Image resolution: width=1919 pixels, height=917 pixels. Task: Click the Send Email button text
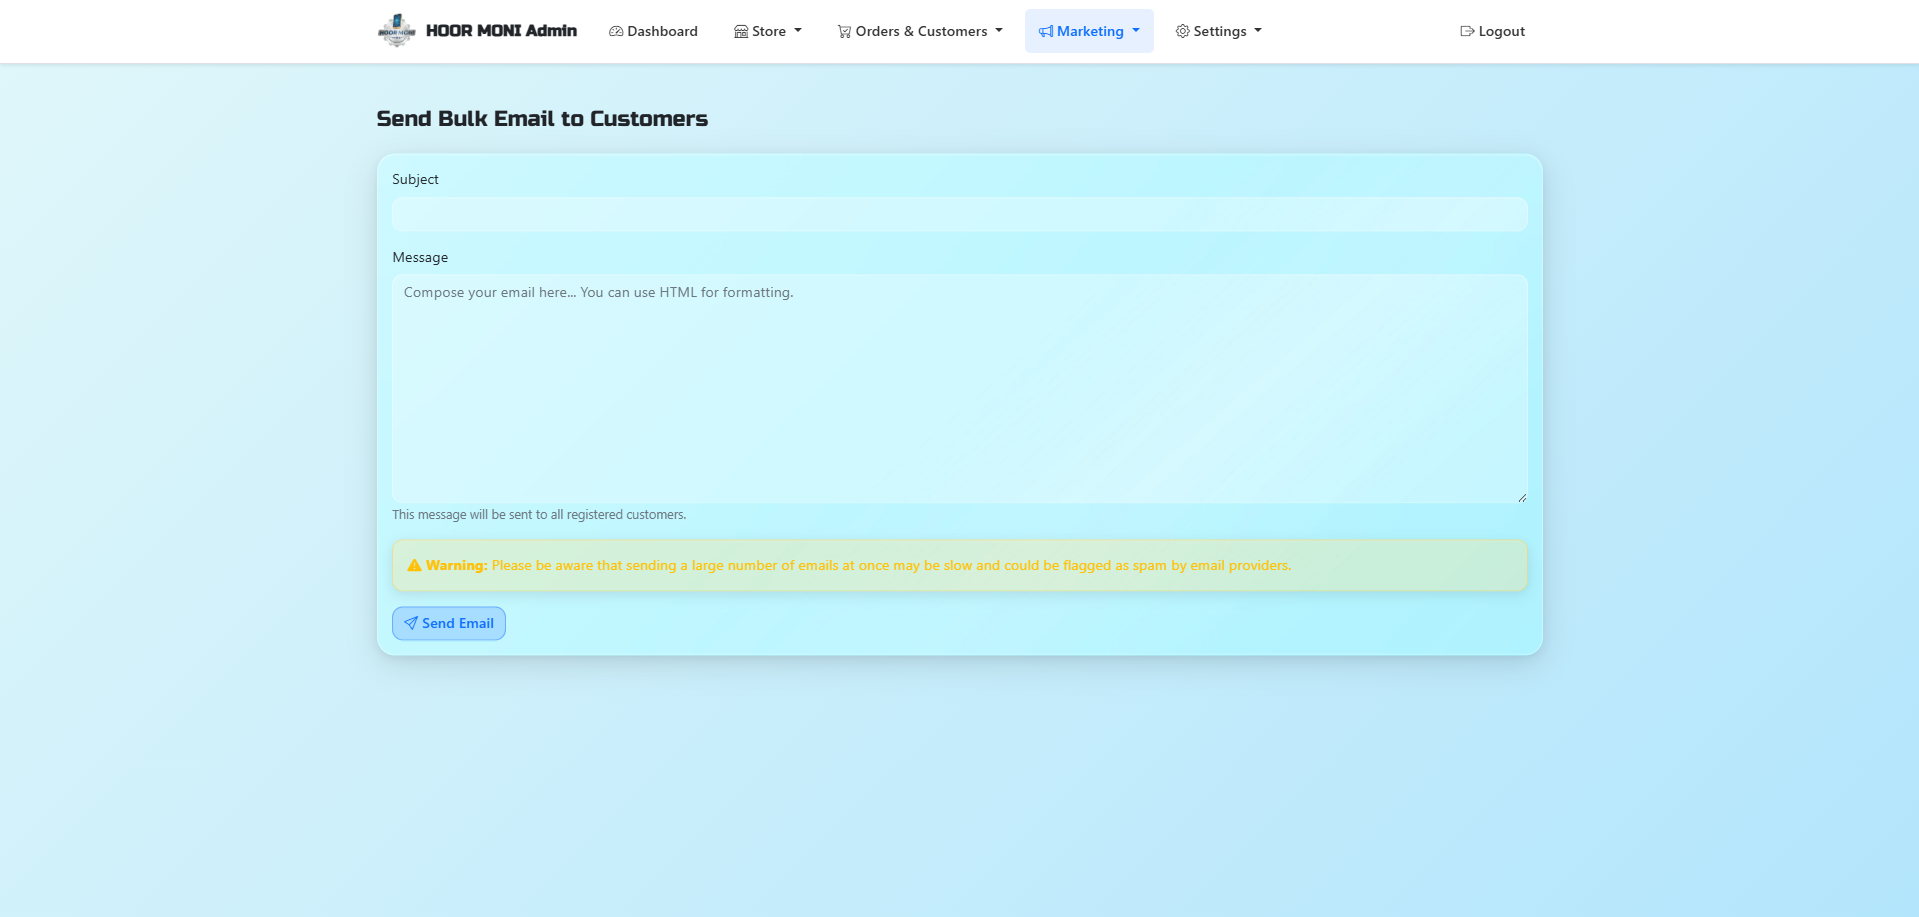click(458, 623)
